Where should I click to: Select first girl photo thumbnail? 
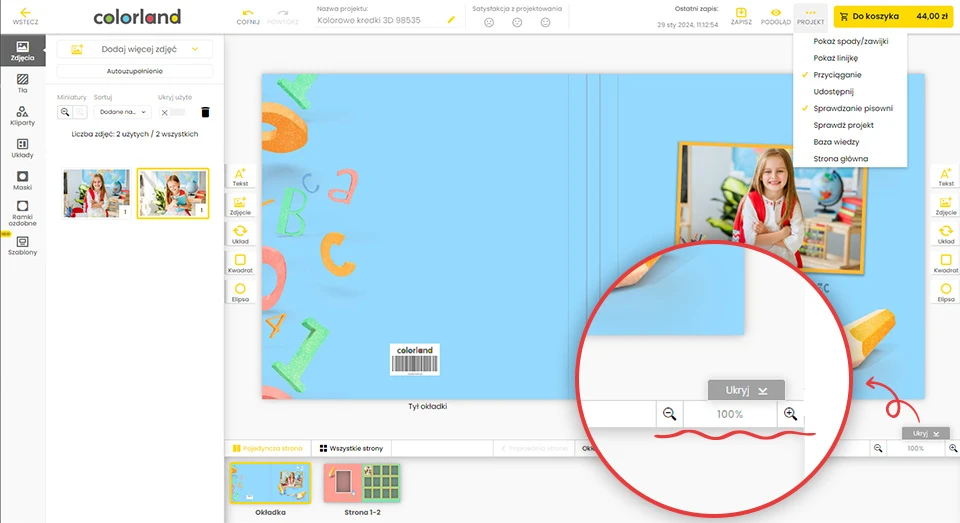[x=97, y=194]
